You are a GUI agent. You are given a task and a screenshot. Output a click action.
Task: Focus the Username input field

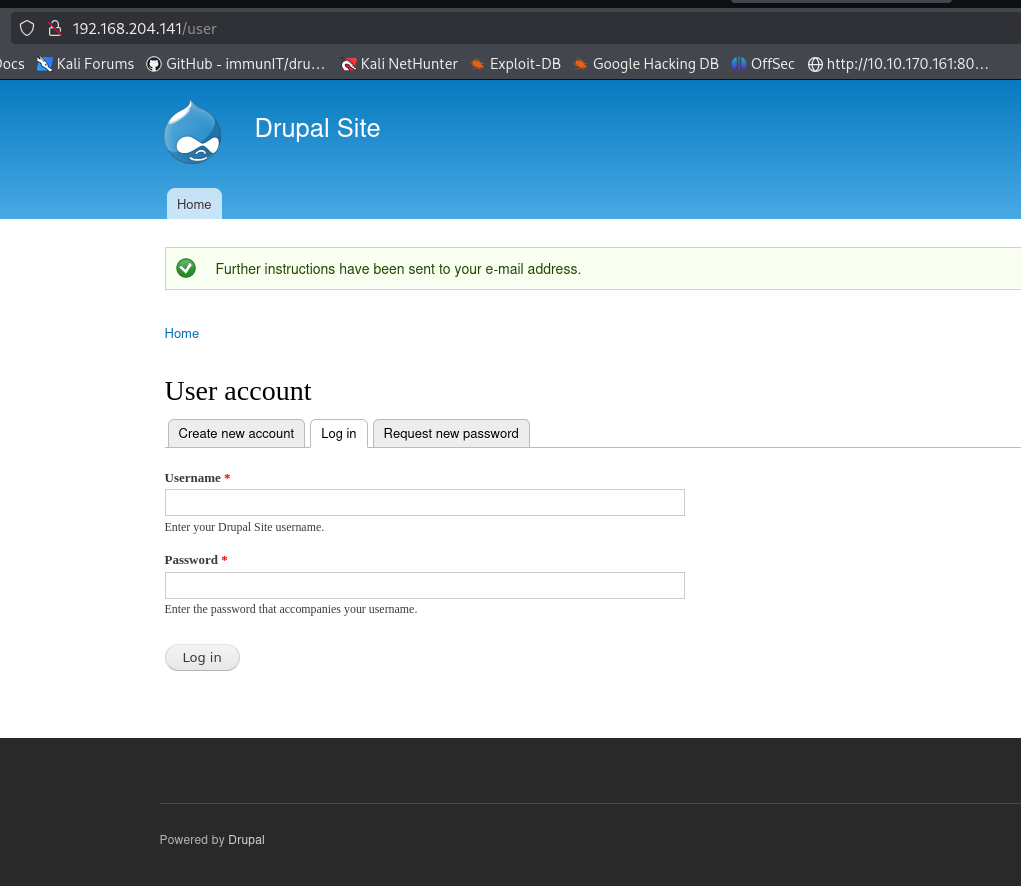pos(424,502)
